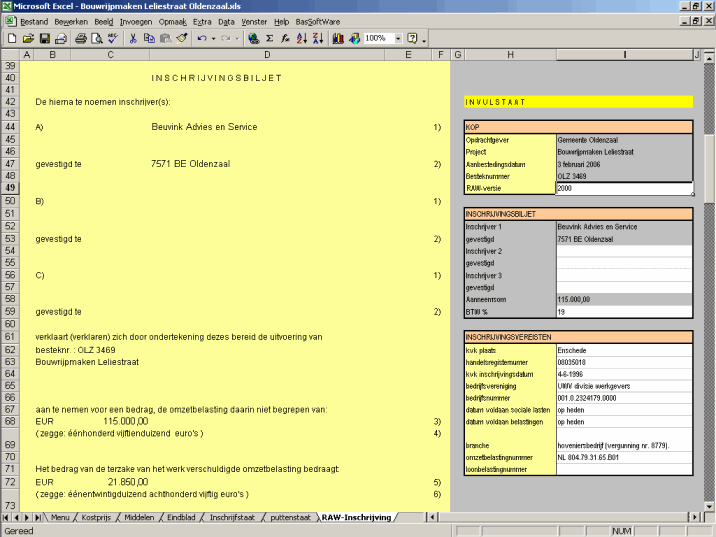
Task: Expand toolbar options arrow at toolbar end
Action: (x=425, y=39)
